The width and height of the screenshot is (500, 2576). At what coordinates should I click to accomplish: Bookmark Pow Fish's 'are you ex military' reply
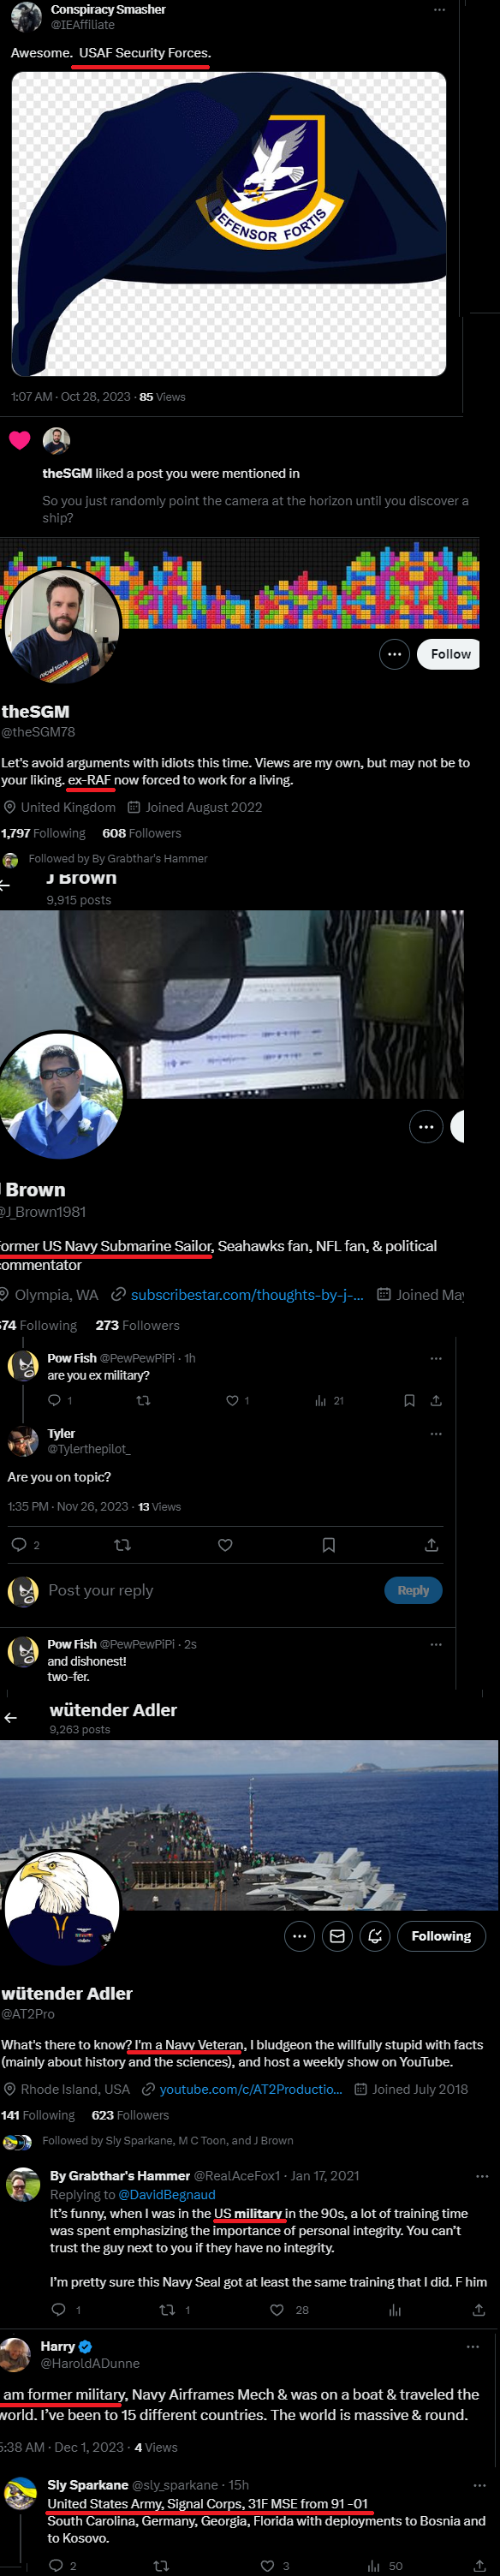point(409,1400)
